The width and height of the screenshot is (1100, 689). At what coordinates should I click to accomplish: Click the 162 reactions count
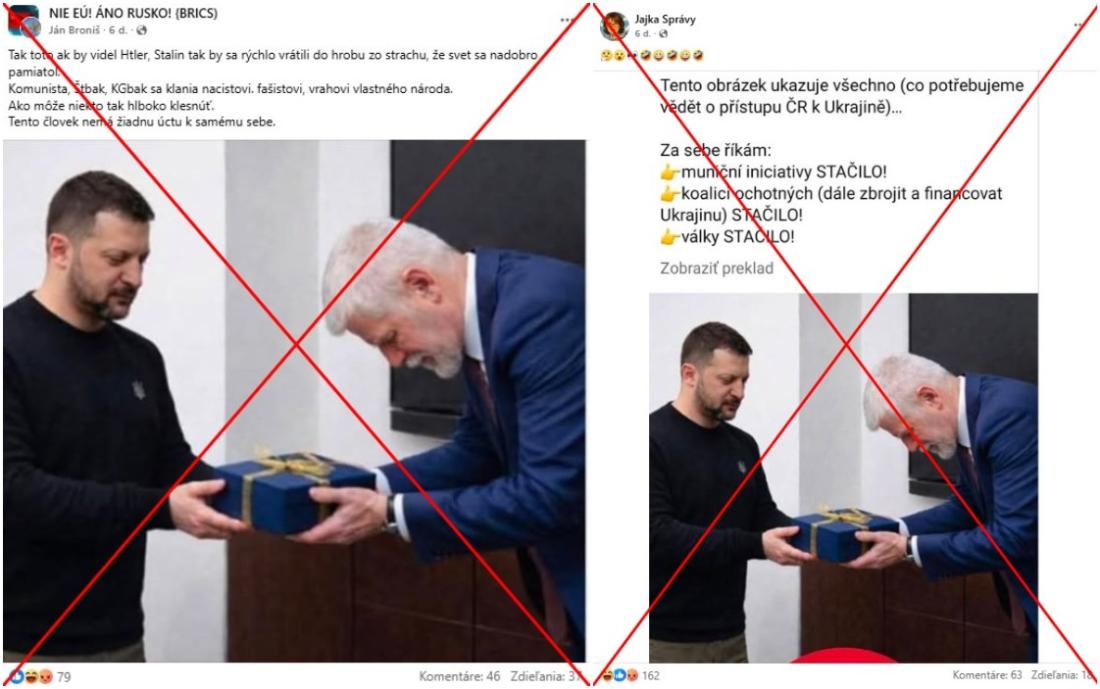(650, 676)
